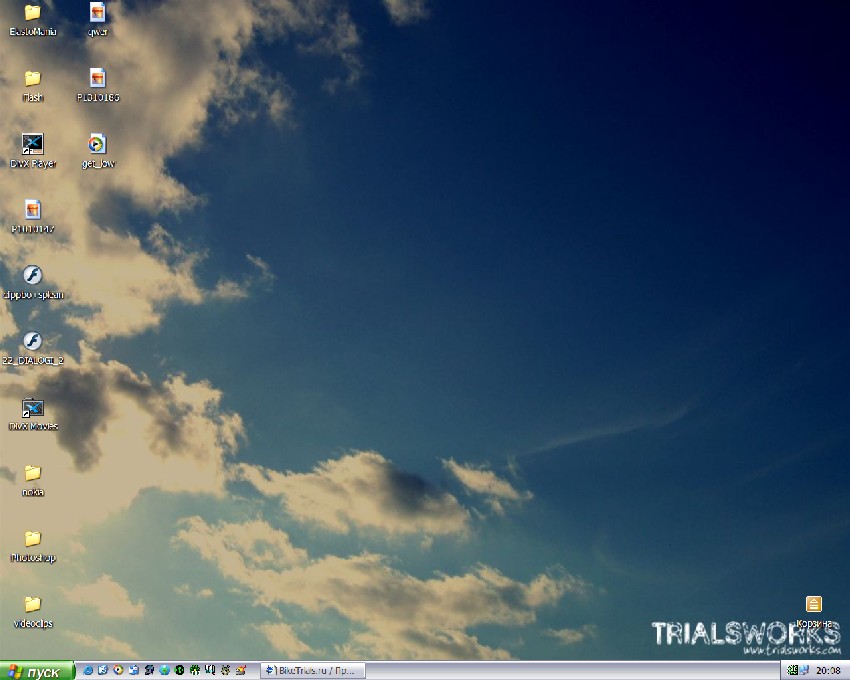Select the DivX Player shortcut
This screenshot has height=680, width=850.
point(33,144)
